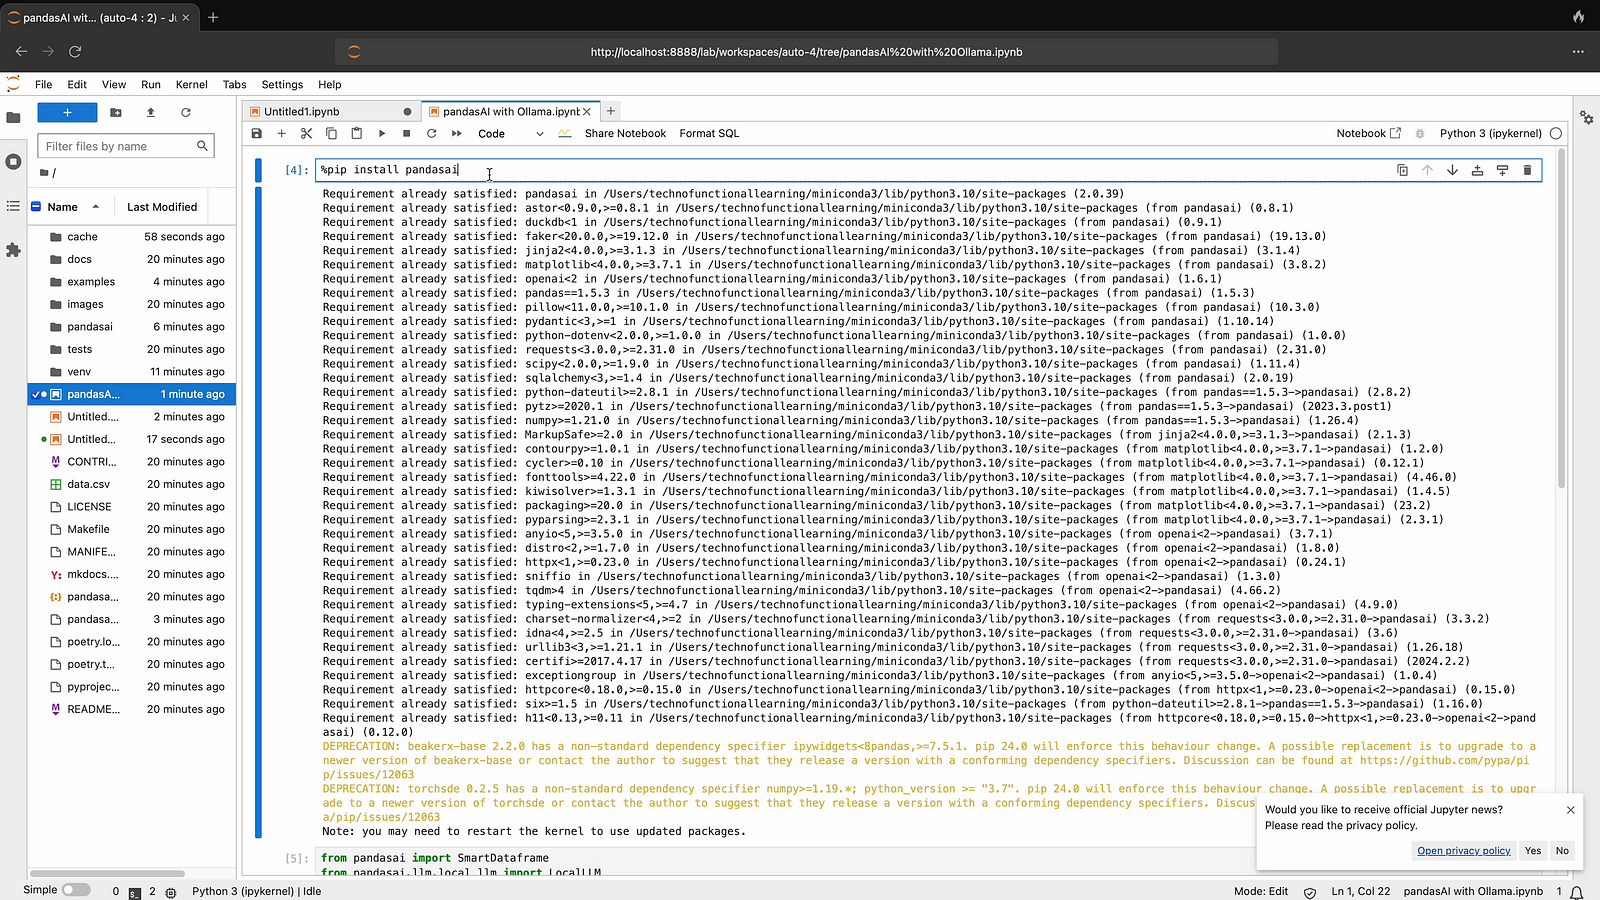This screenshot has width=1600, height=900.
Task: Select all files with the header checkbox
Action: (36, 207)
